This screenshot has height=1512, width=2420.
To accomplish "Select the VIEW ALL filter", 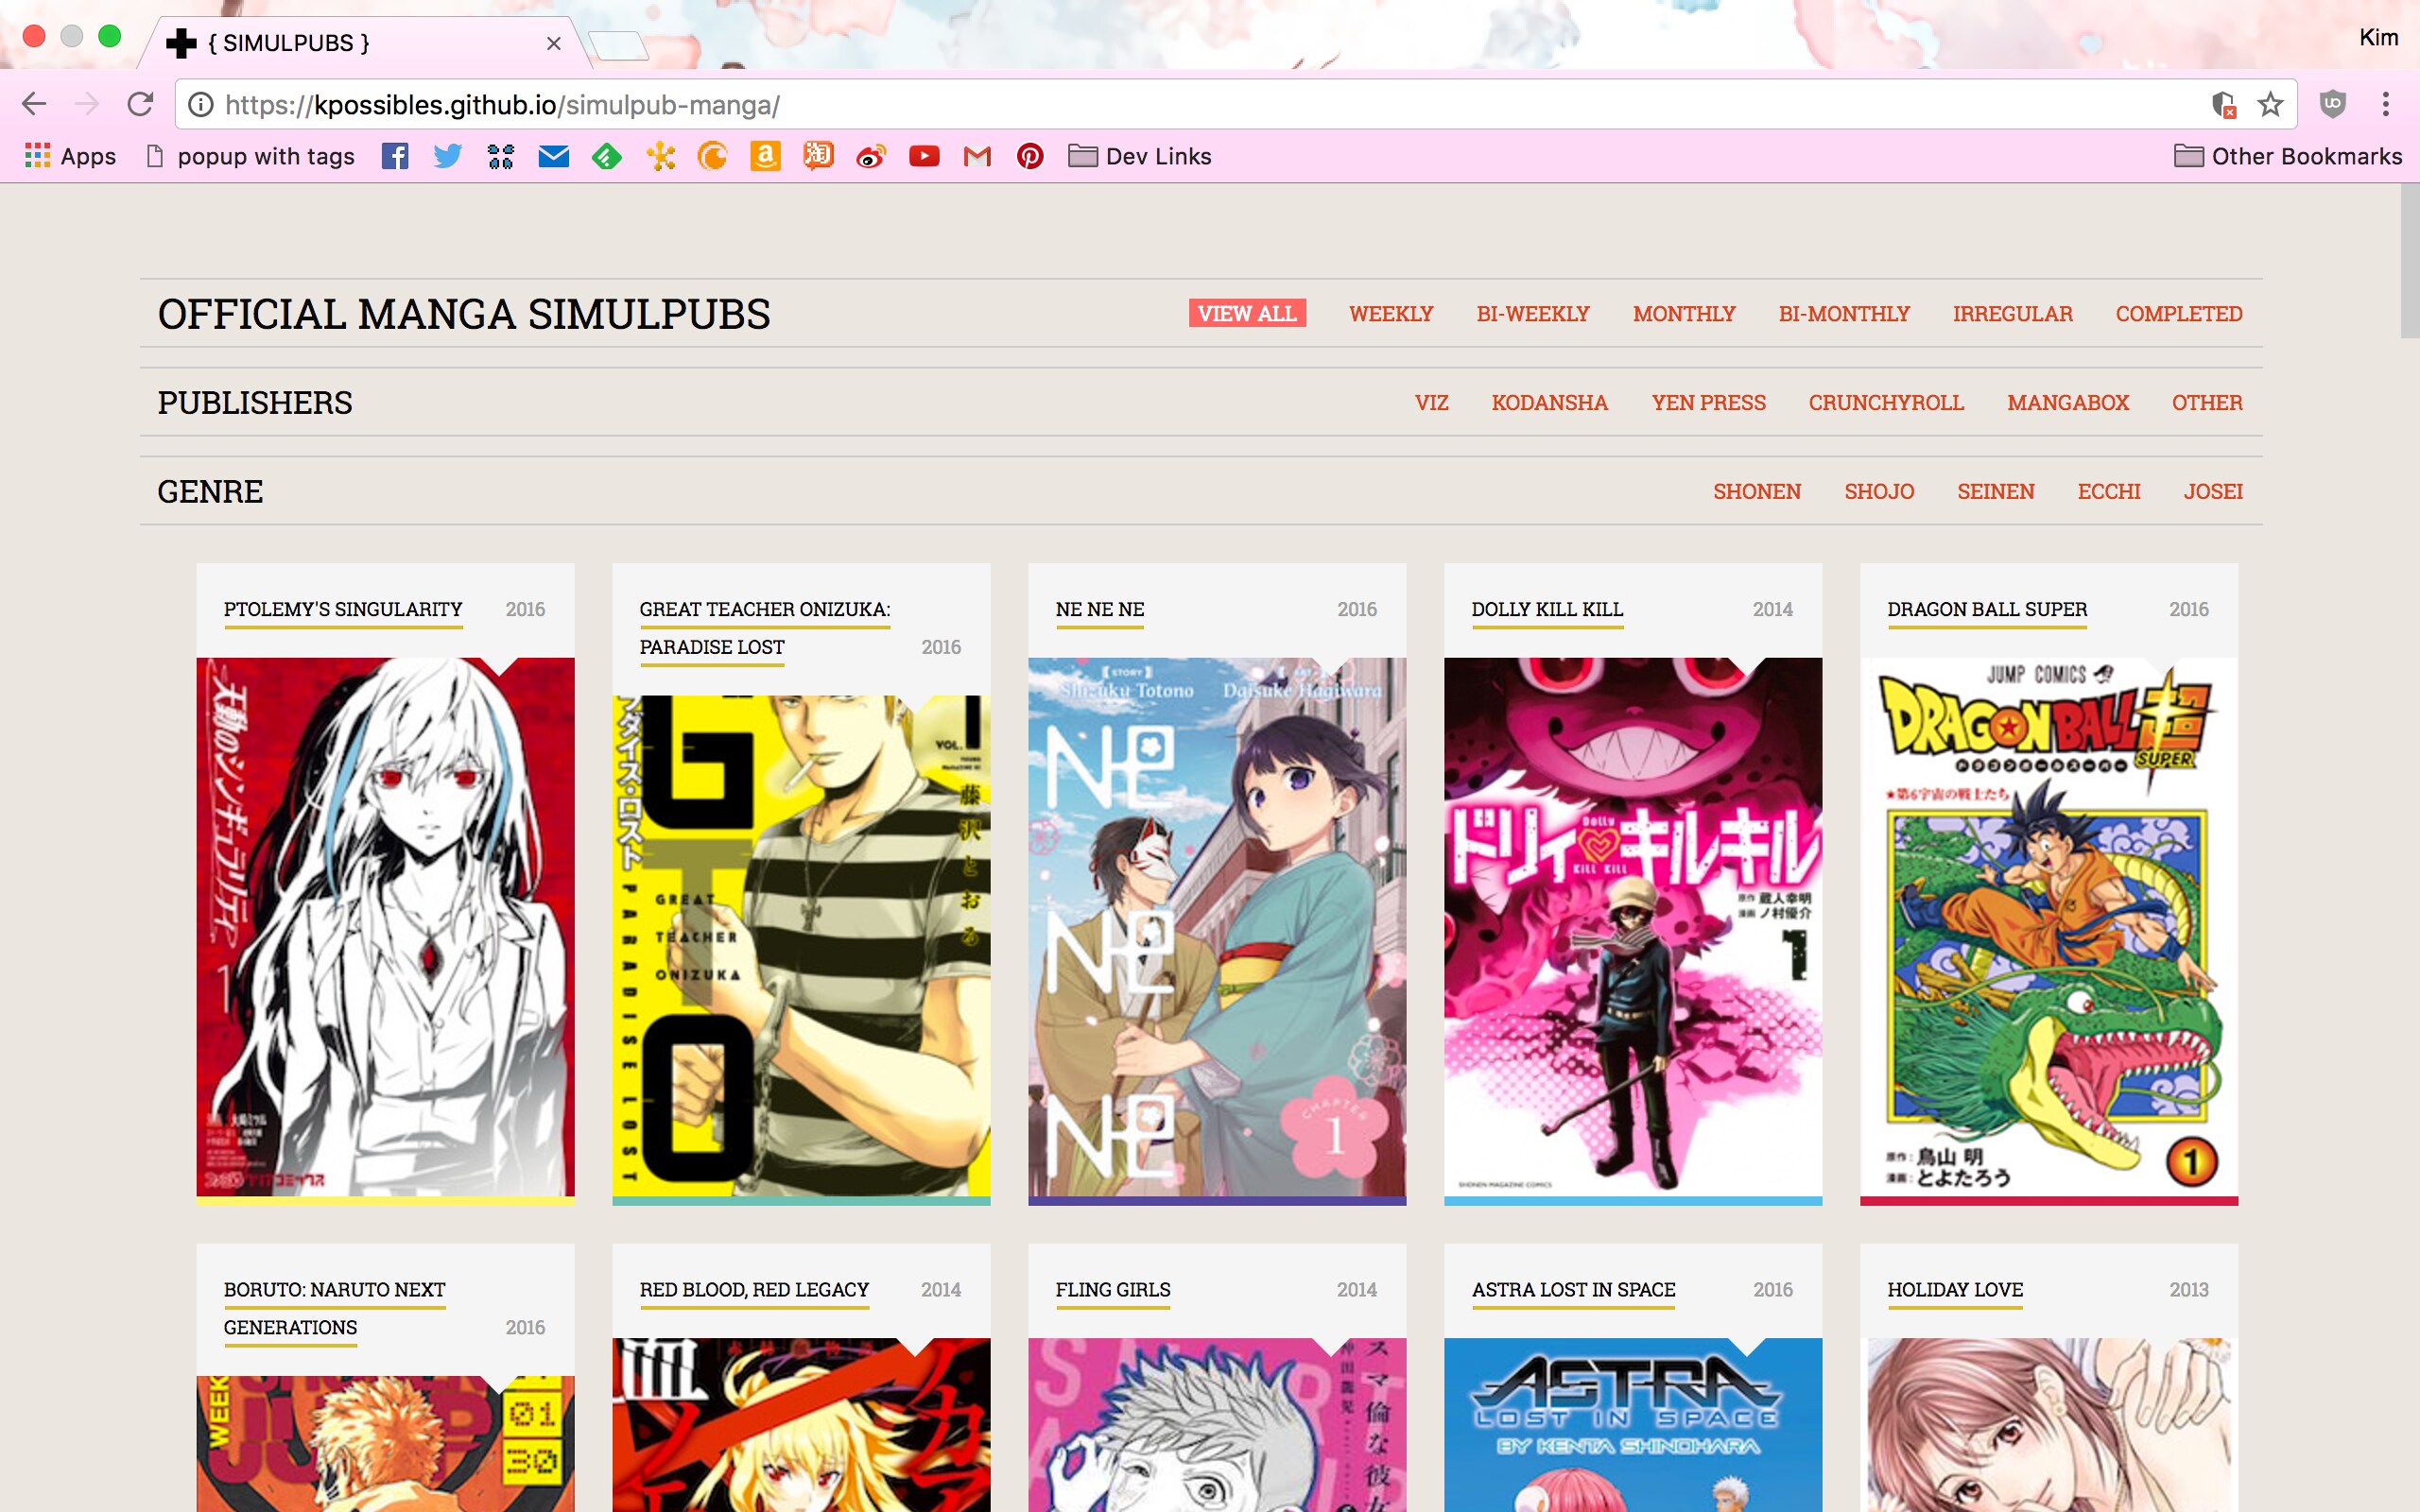I will click(1247, 313).
